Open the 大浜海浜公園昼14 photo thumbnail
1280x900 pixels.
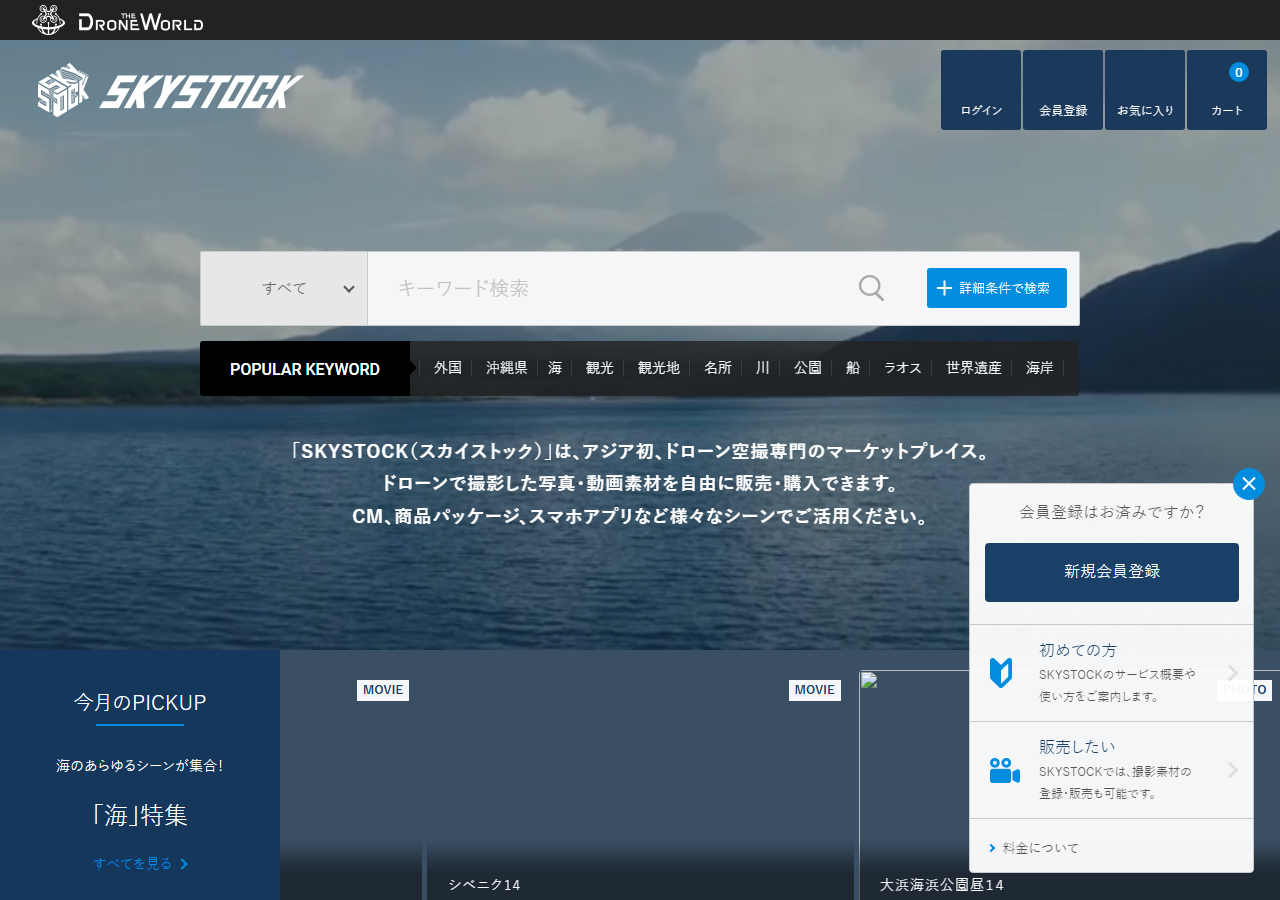click(1070, 785)
